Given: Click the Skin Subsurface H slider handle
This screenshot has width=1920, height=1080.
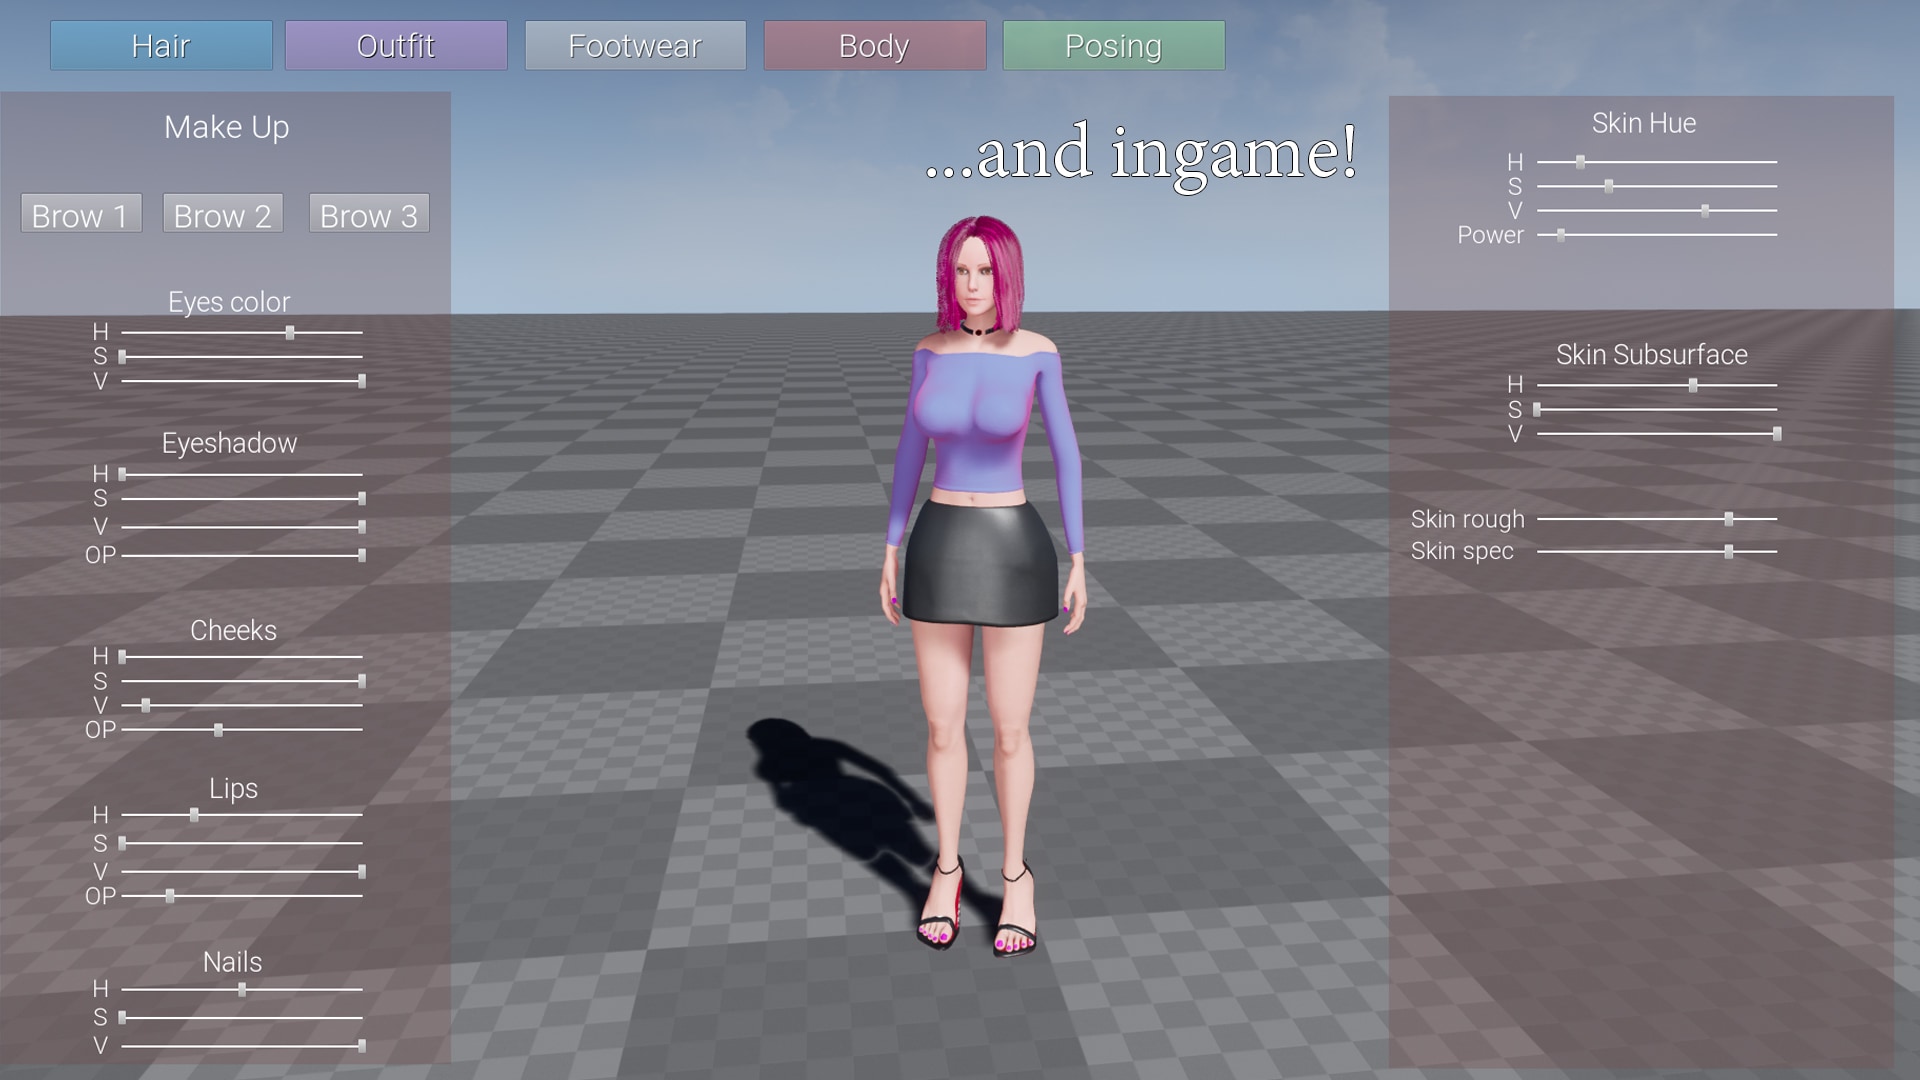Looking at the screenshot, I should [x=1693, y=385].
